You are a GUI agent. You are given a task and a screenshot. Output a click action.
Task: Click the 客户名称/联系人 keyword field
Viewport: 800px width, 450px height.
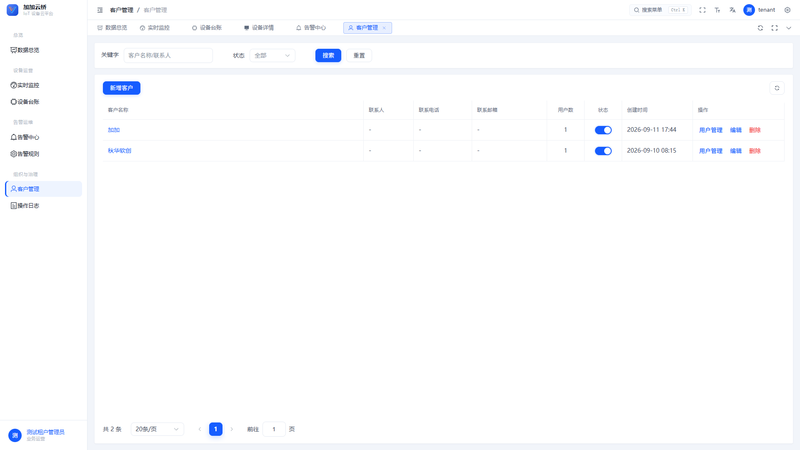168,56
